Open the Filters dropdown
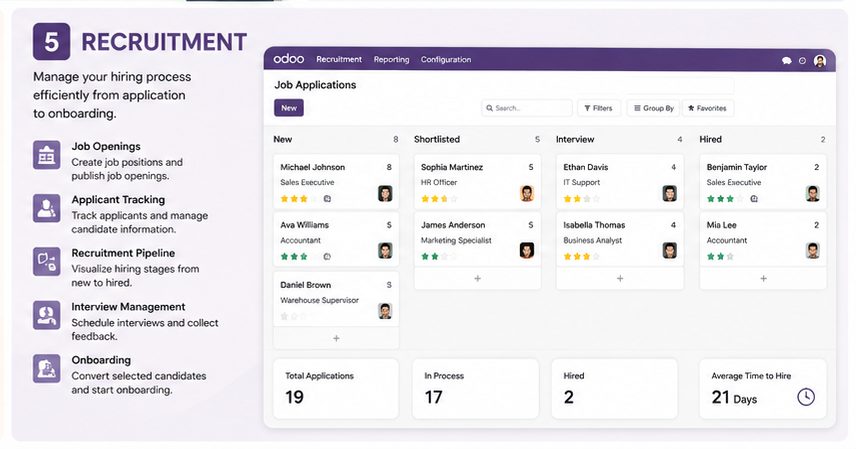Screen dimensions: 856x449 coord(598,108)
